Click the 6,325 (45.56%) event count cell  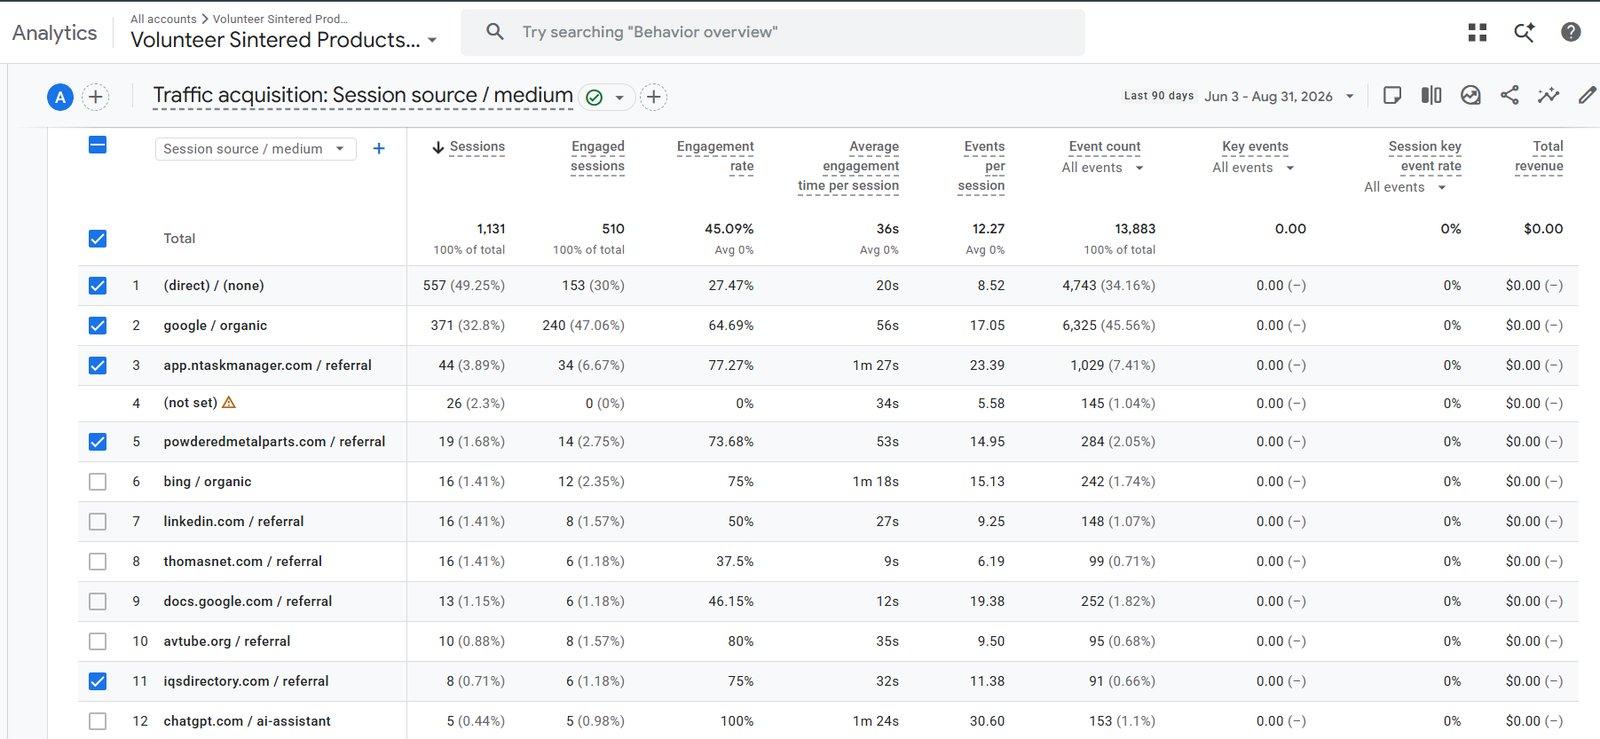1109,325
